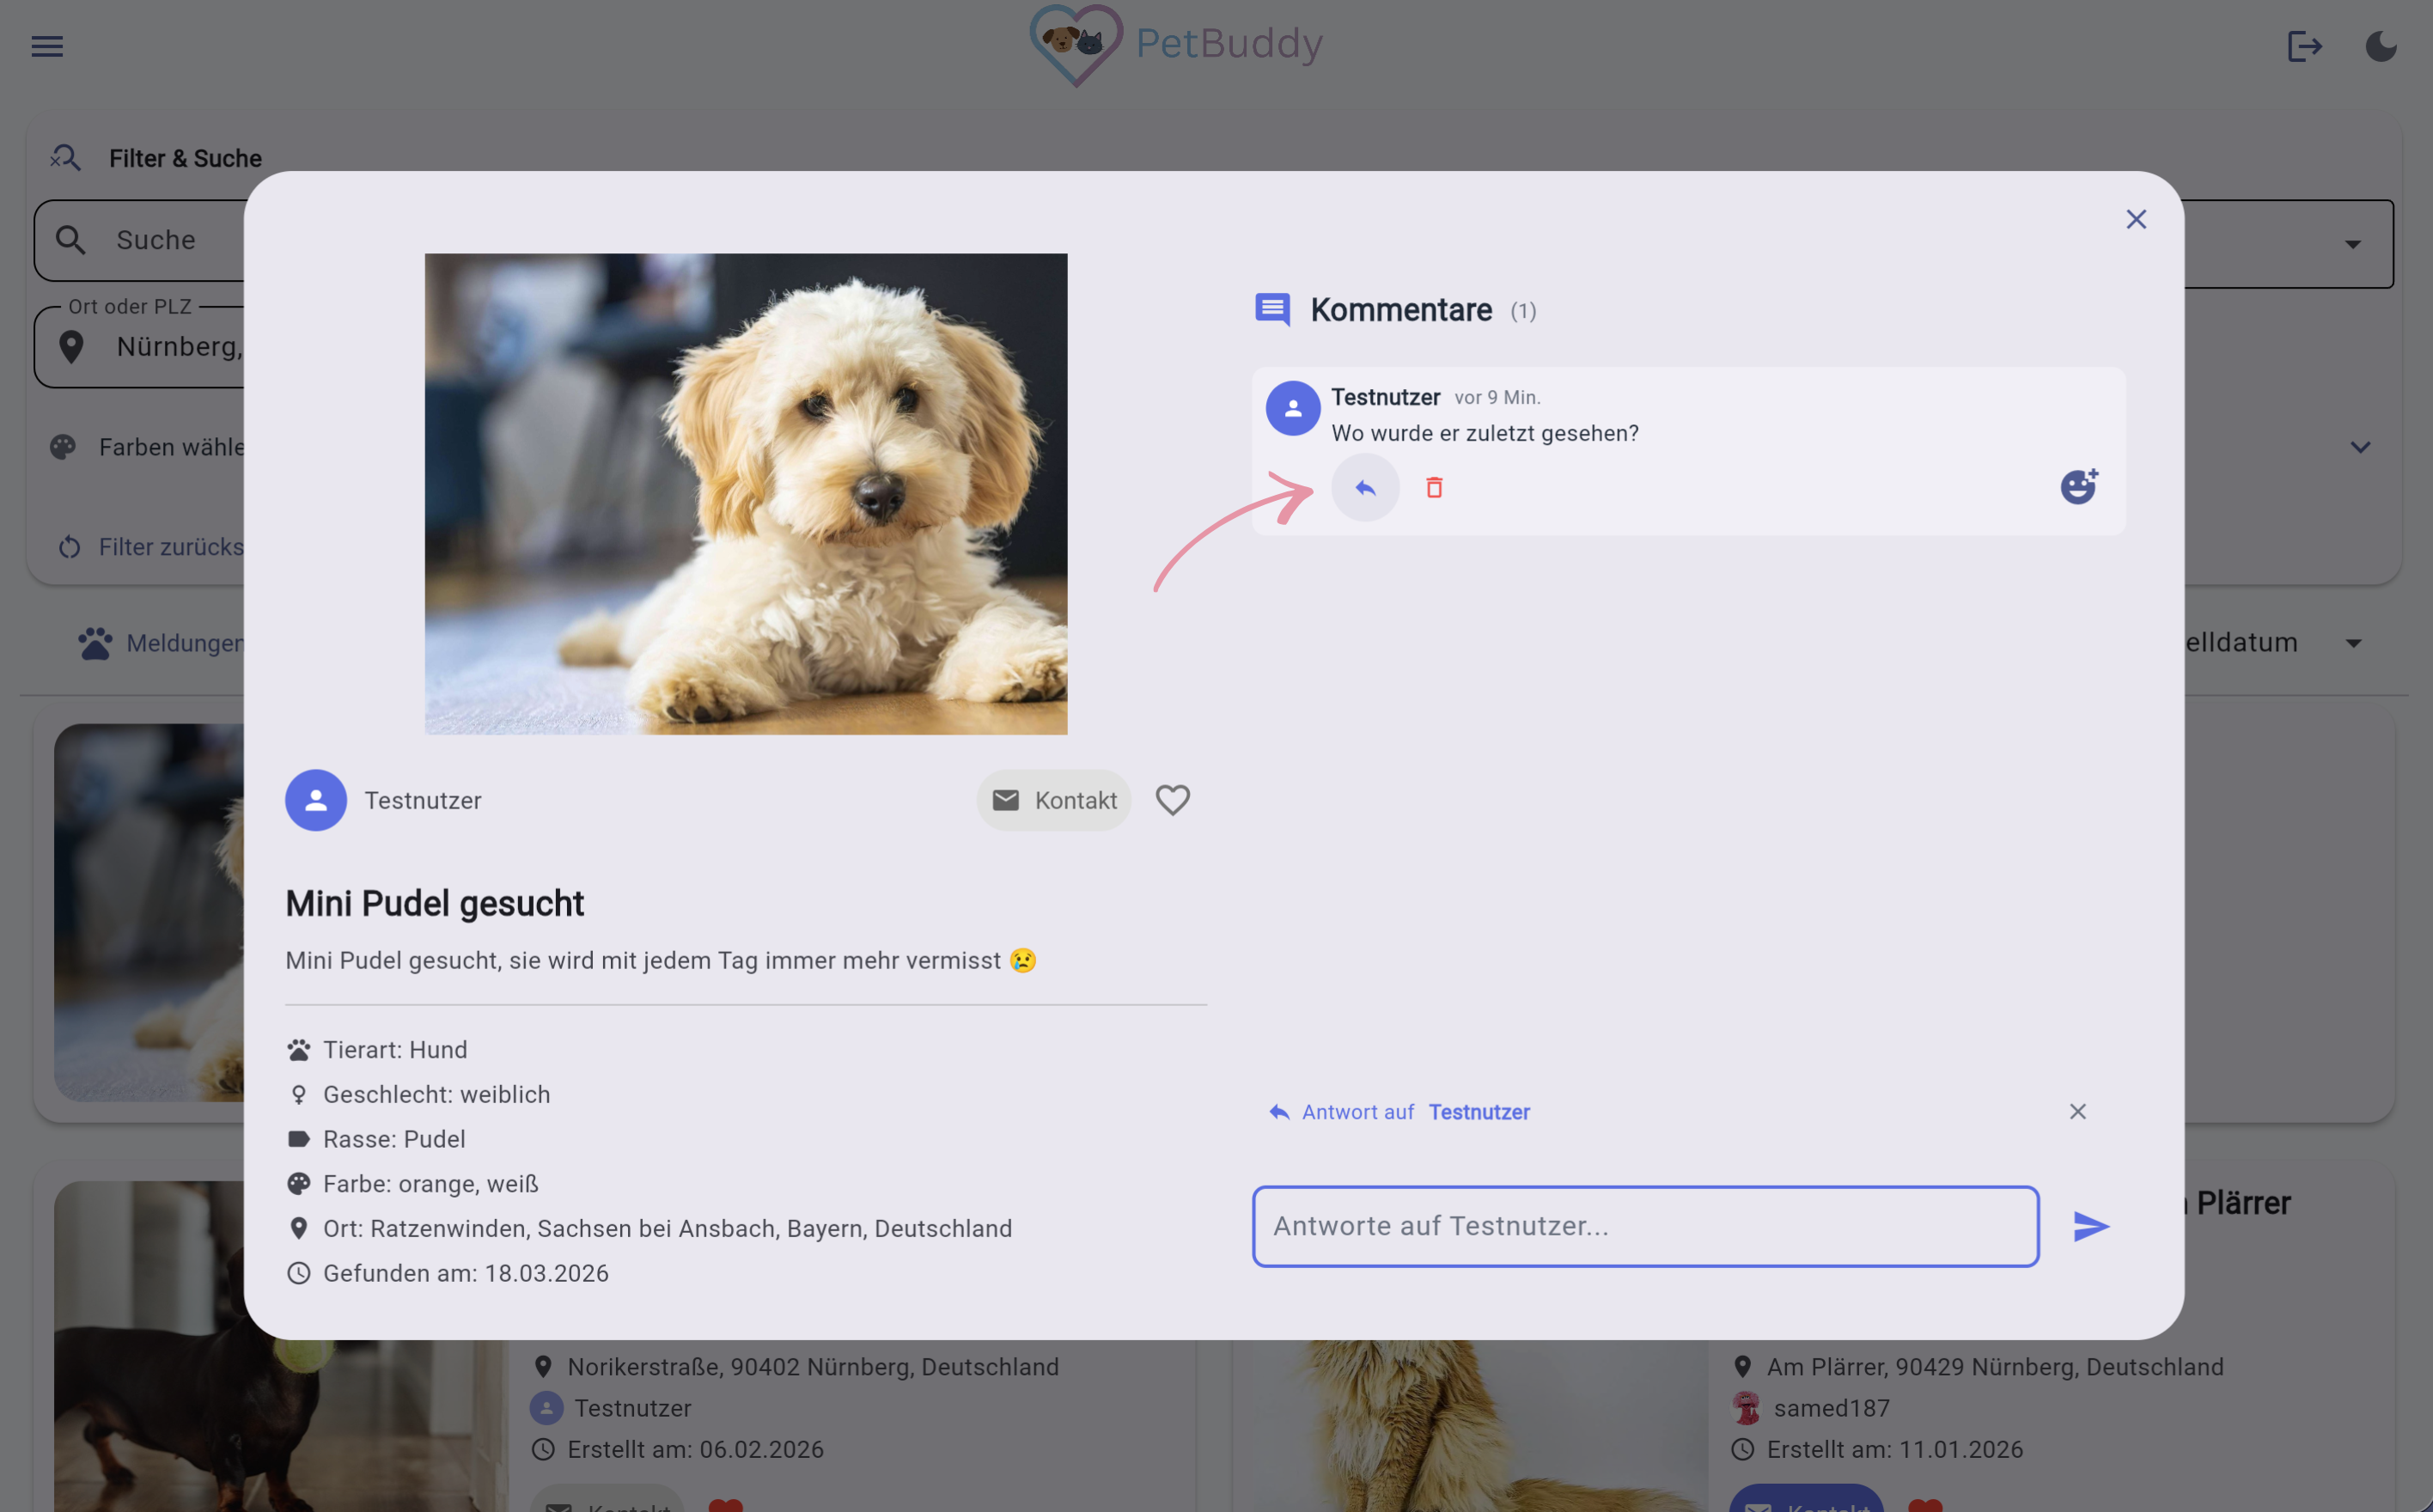The image size is (2433, 1512).
Task: Delete the comment with the trash icon
Action: point(1434,488)
